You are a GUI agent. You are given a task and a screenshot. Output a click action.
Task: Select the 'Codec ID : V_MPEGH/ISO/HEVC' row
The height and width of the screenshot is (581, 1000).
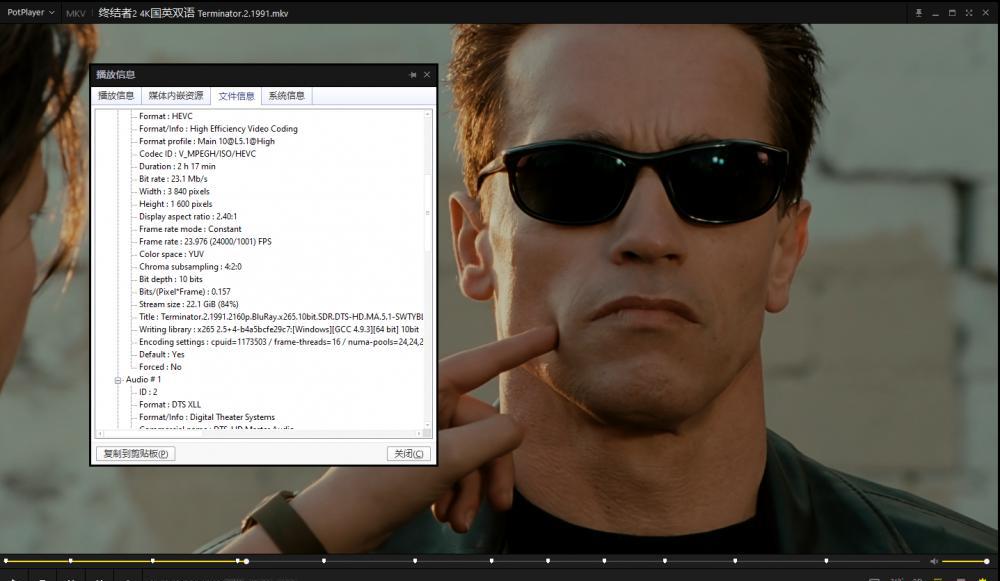[x=197, y=154]
